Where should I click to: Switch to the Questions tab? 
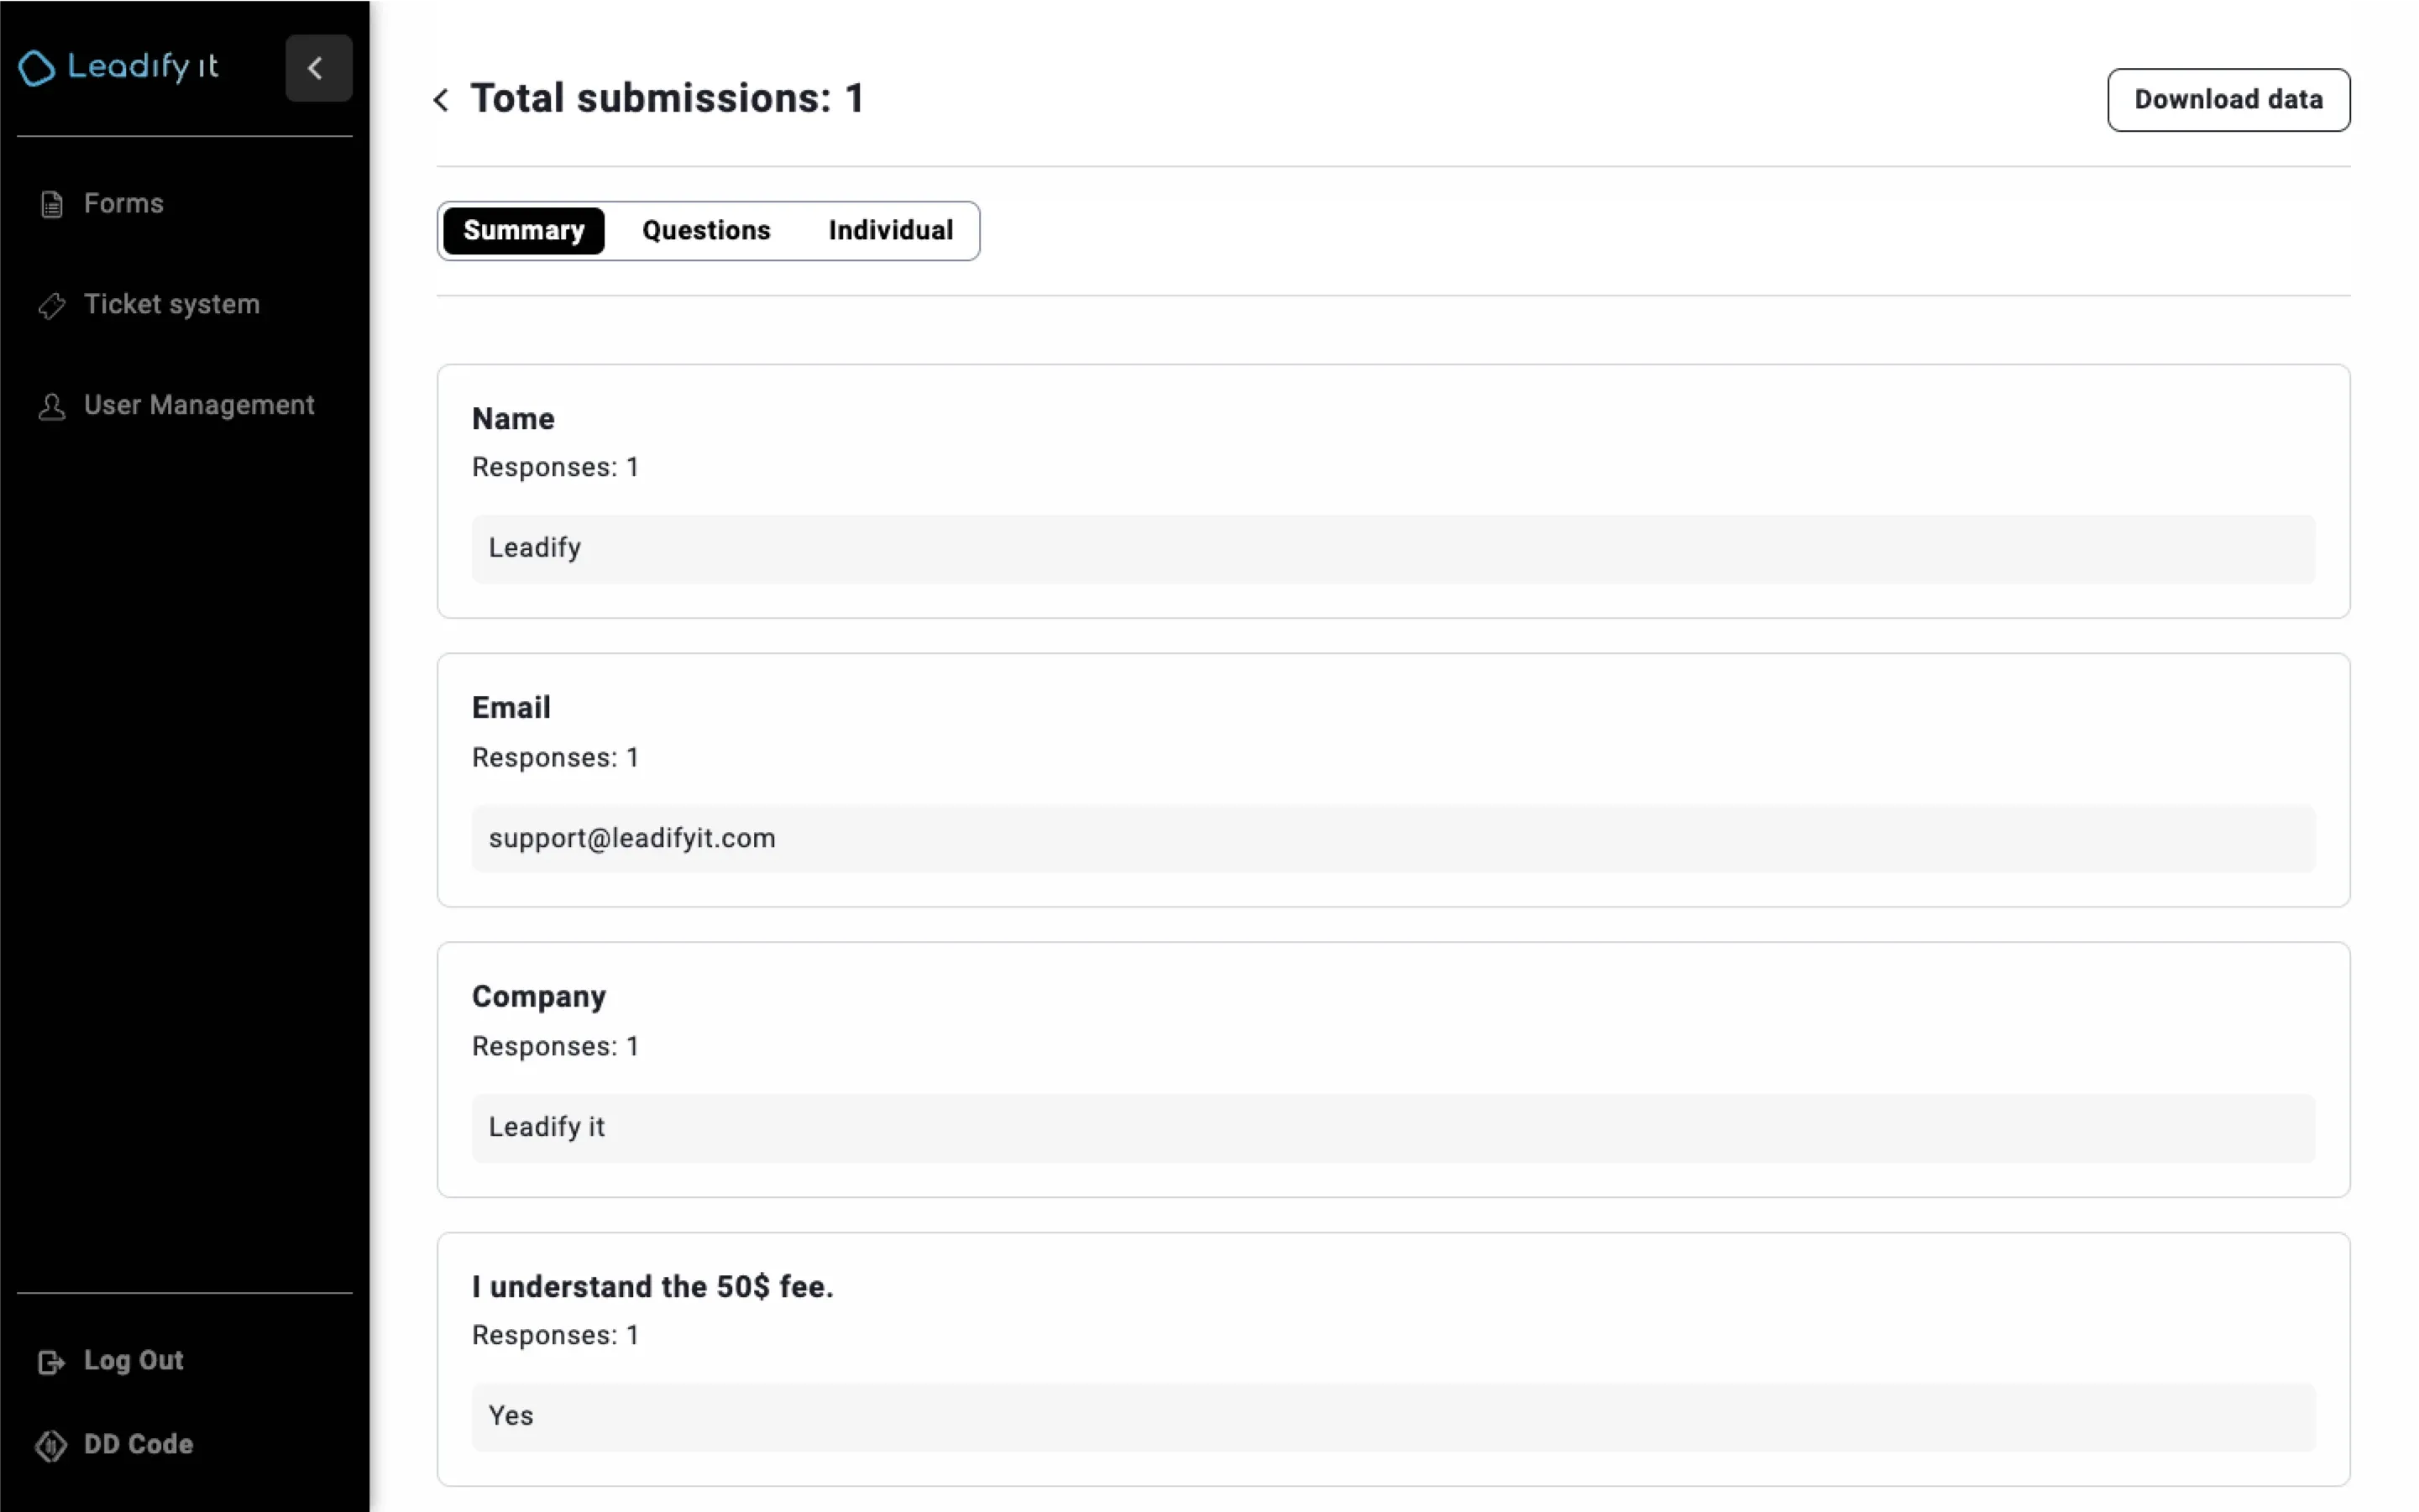coord(706,230)
